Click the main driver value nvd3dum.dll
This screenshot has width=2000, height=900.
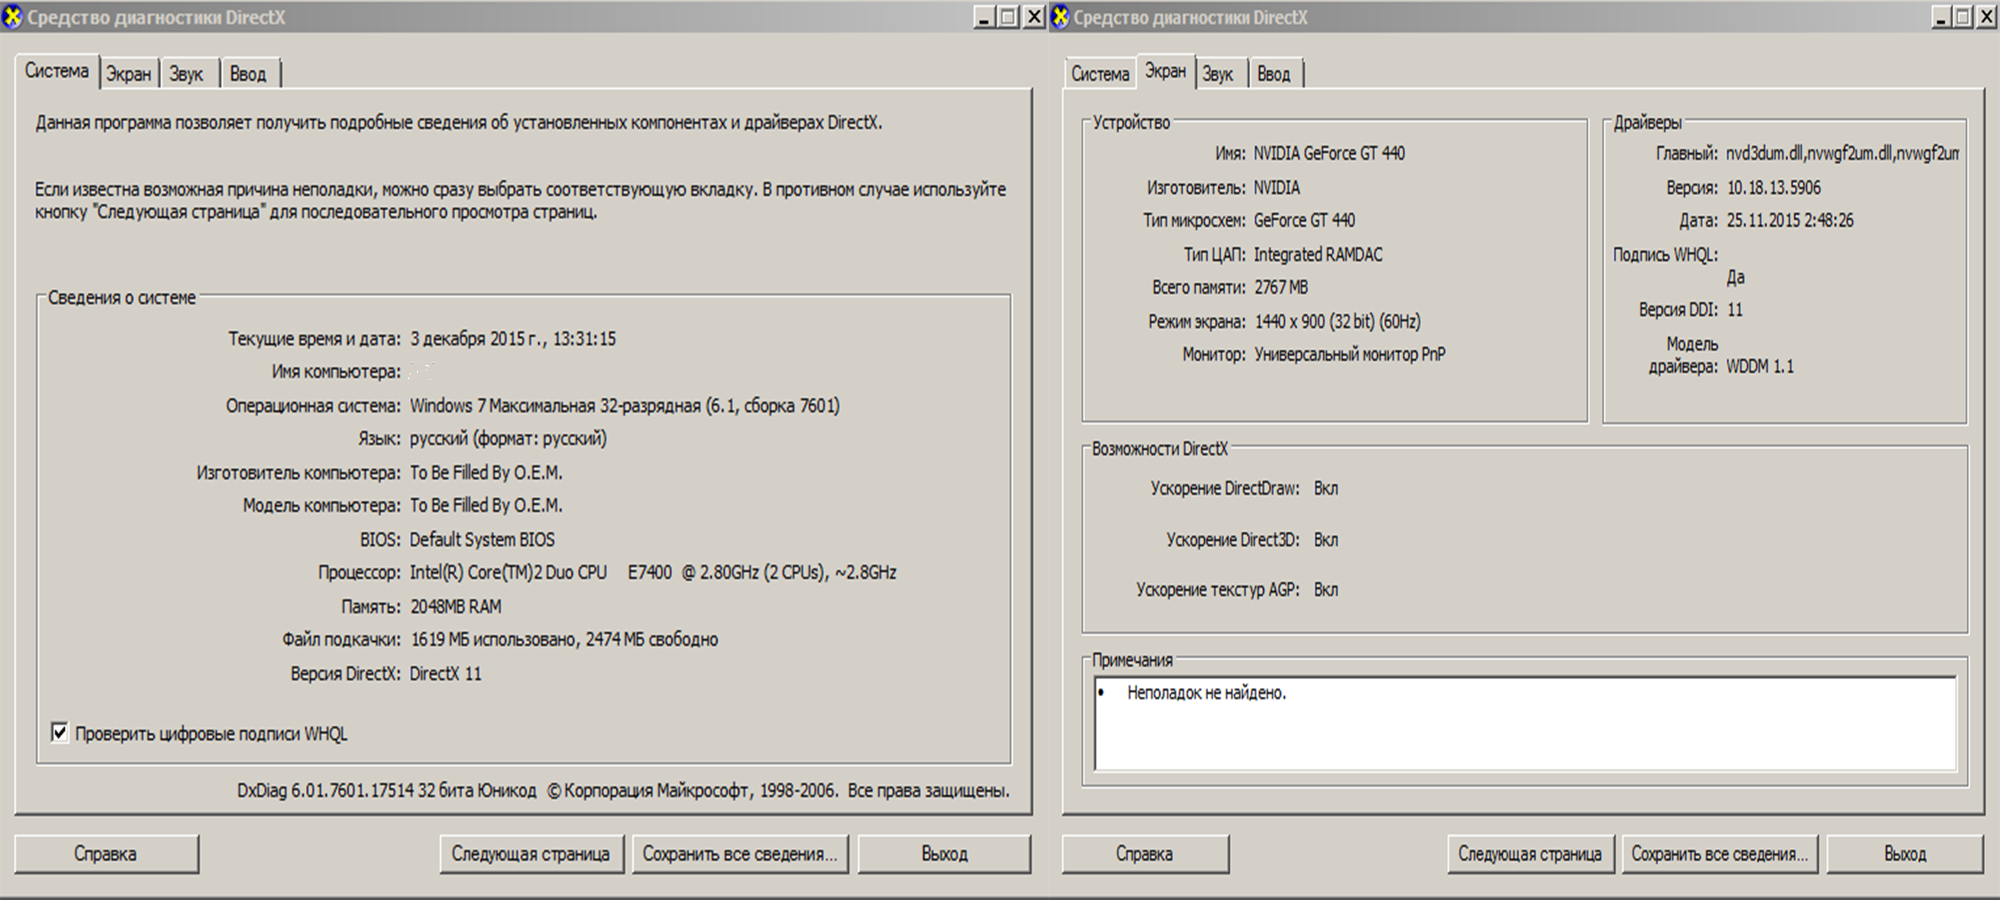pyautogui.click(x=1843, y=154)
